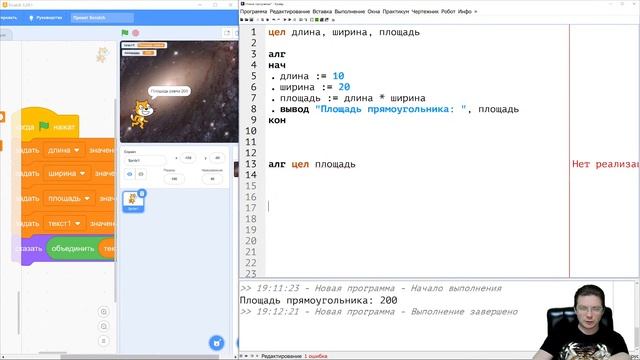Viewport: 640px width, 360px height.
Task: Zoom in the Scratch workspace
Action: (x=104, y=312)
